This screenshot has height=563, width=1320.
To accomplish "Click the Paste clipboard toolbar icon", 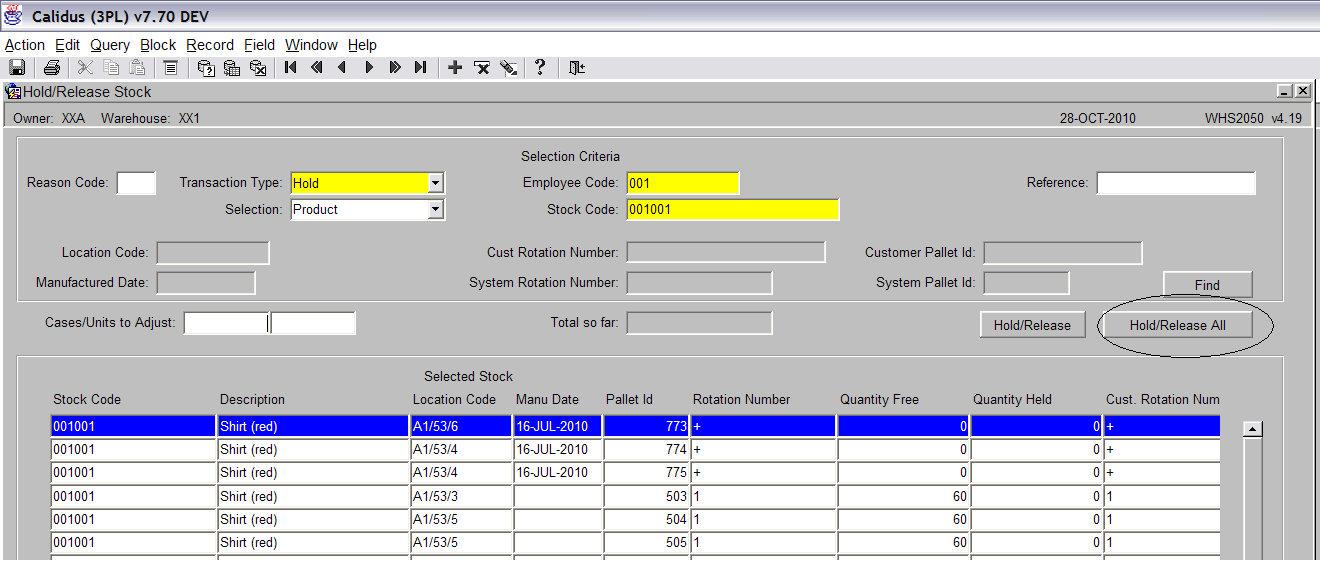I will point(137,68).
